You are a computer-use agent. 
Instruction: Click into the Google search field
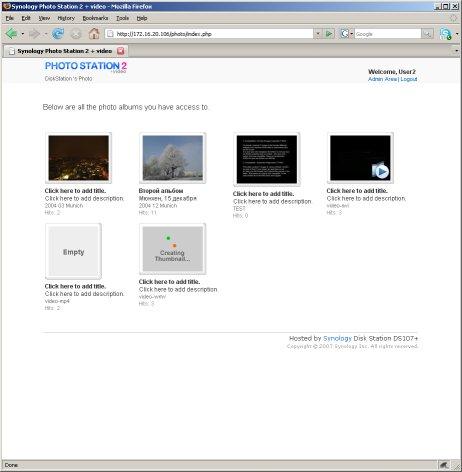(x=387, y=34)
